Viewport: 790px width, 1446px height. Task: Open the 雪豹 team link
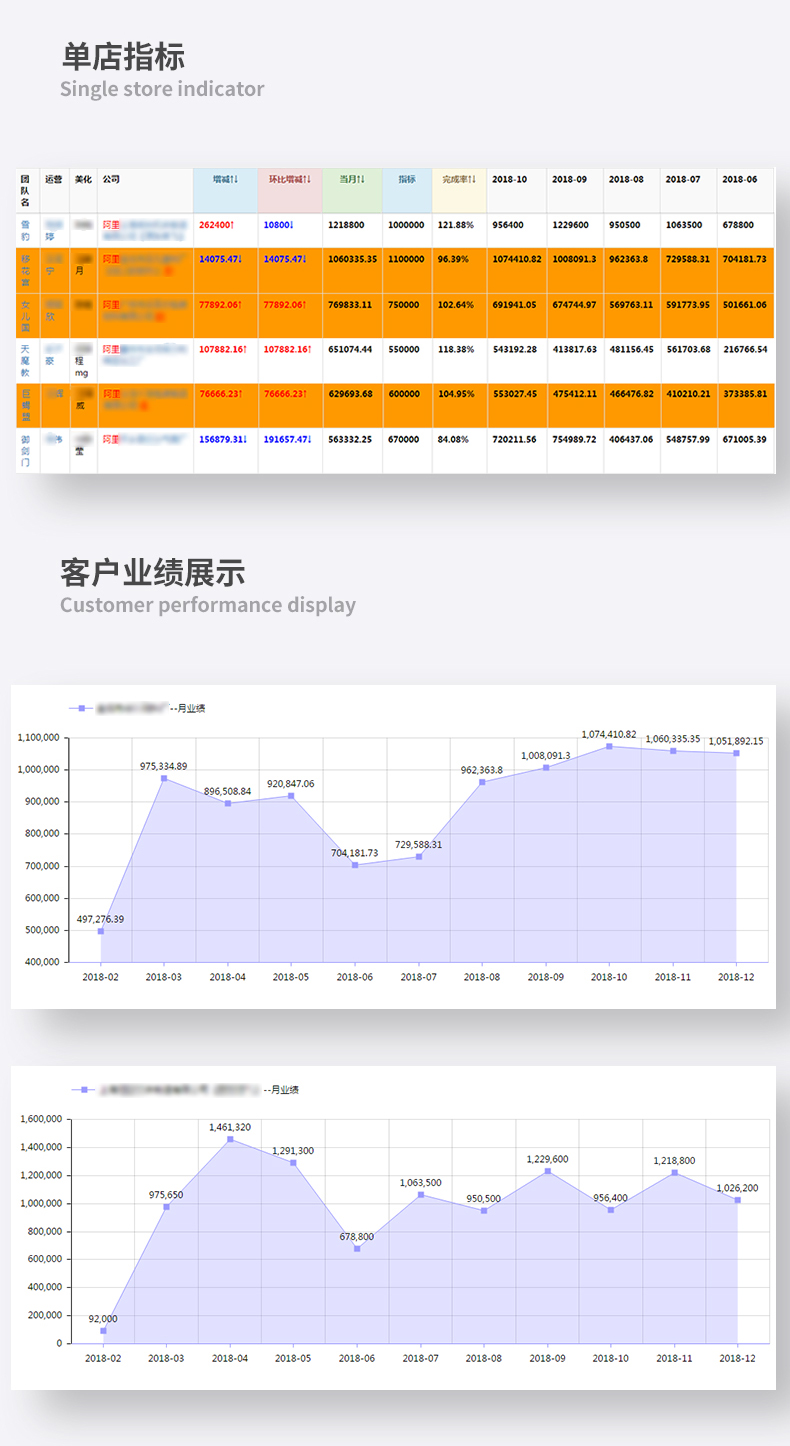pyautogui.click(x=25, y=231)
